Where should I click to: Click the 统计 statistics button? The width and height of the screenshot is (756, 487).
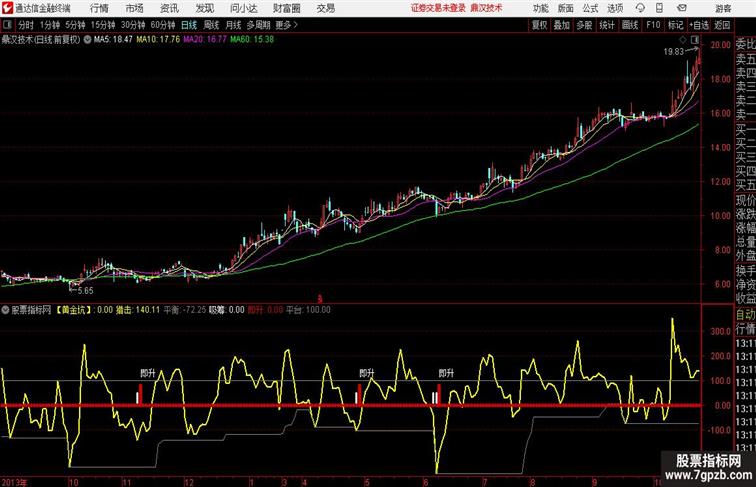point(607,25)
